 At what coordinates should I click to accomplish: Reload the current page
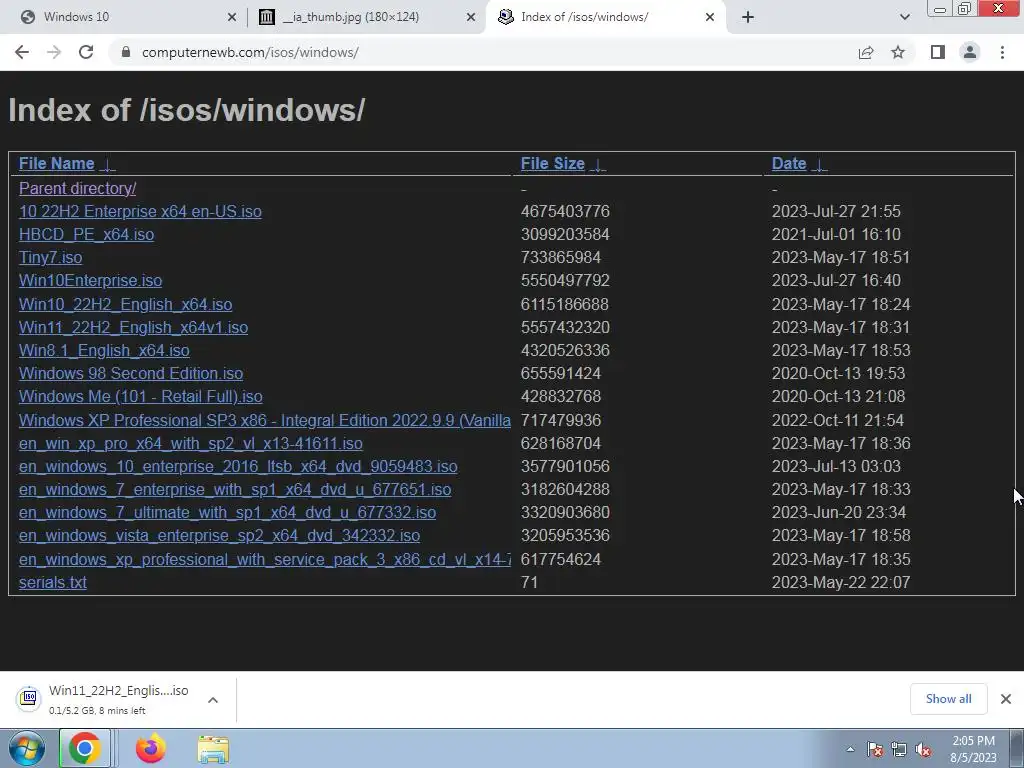click(86, 52)
